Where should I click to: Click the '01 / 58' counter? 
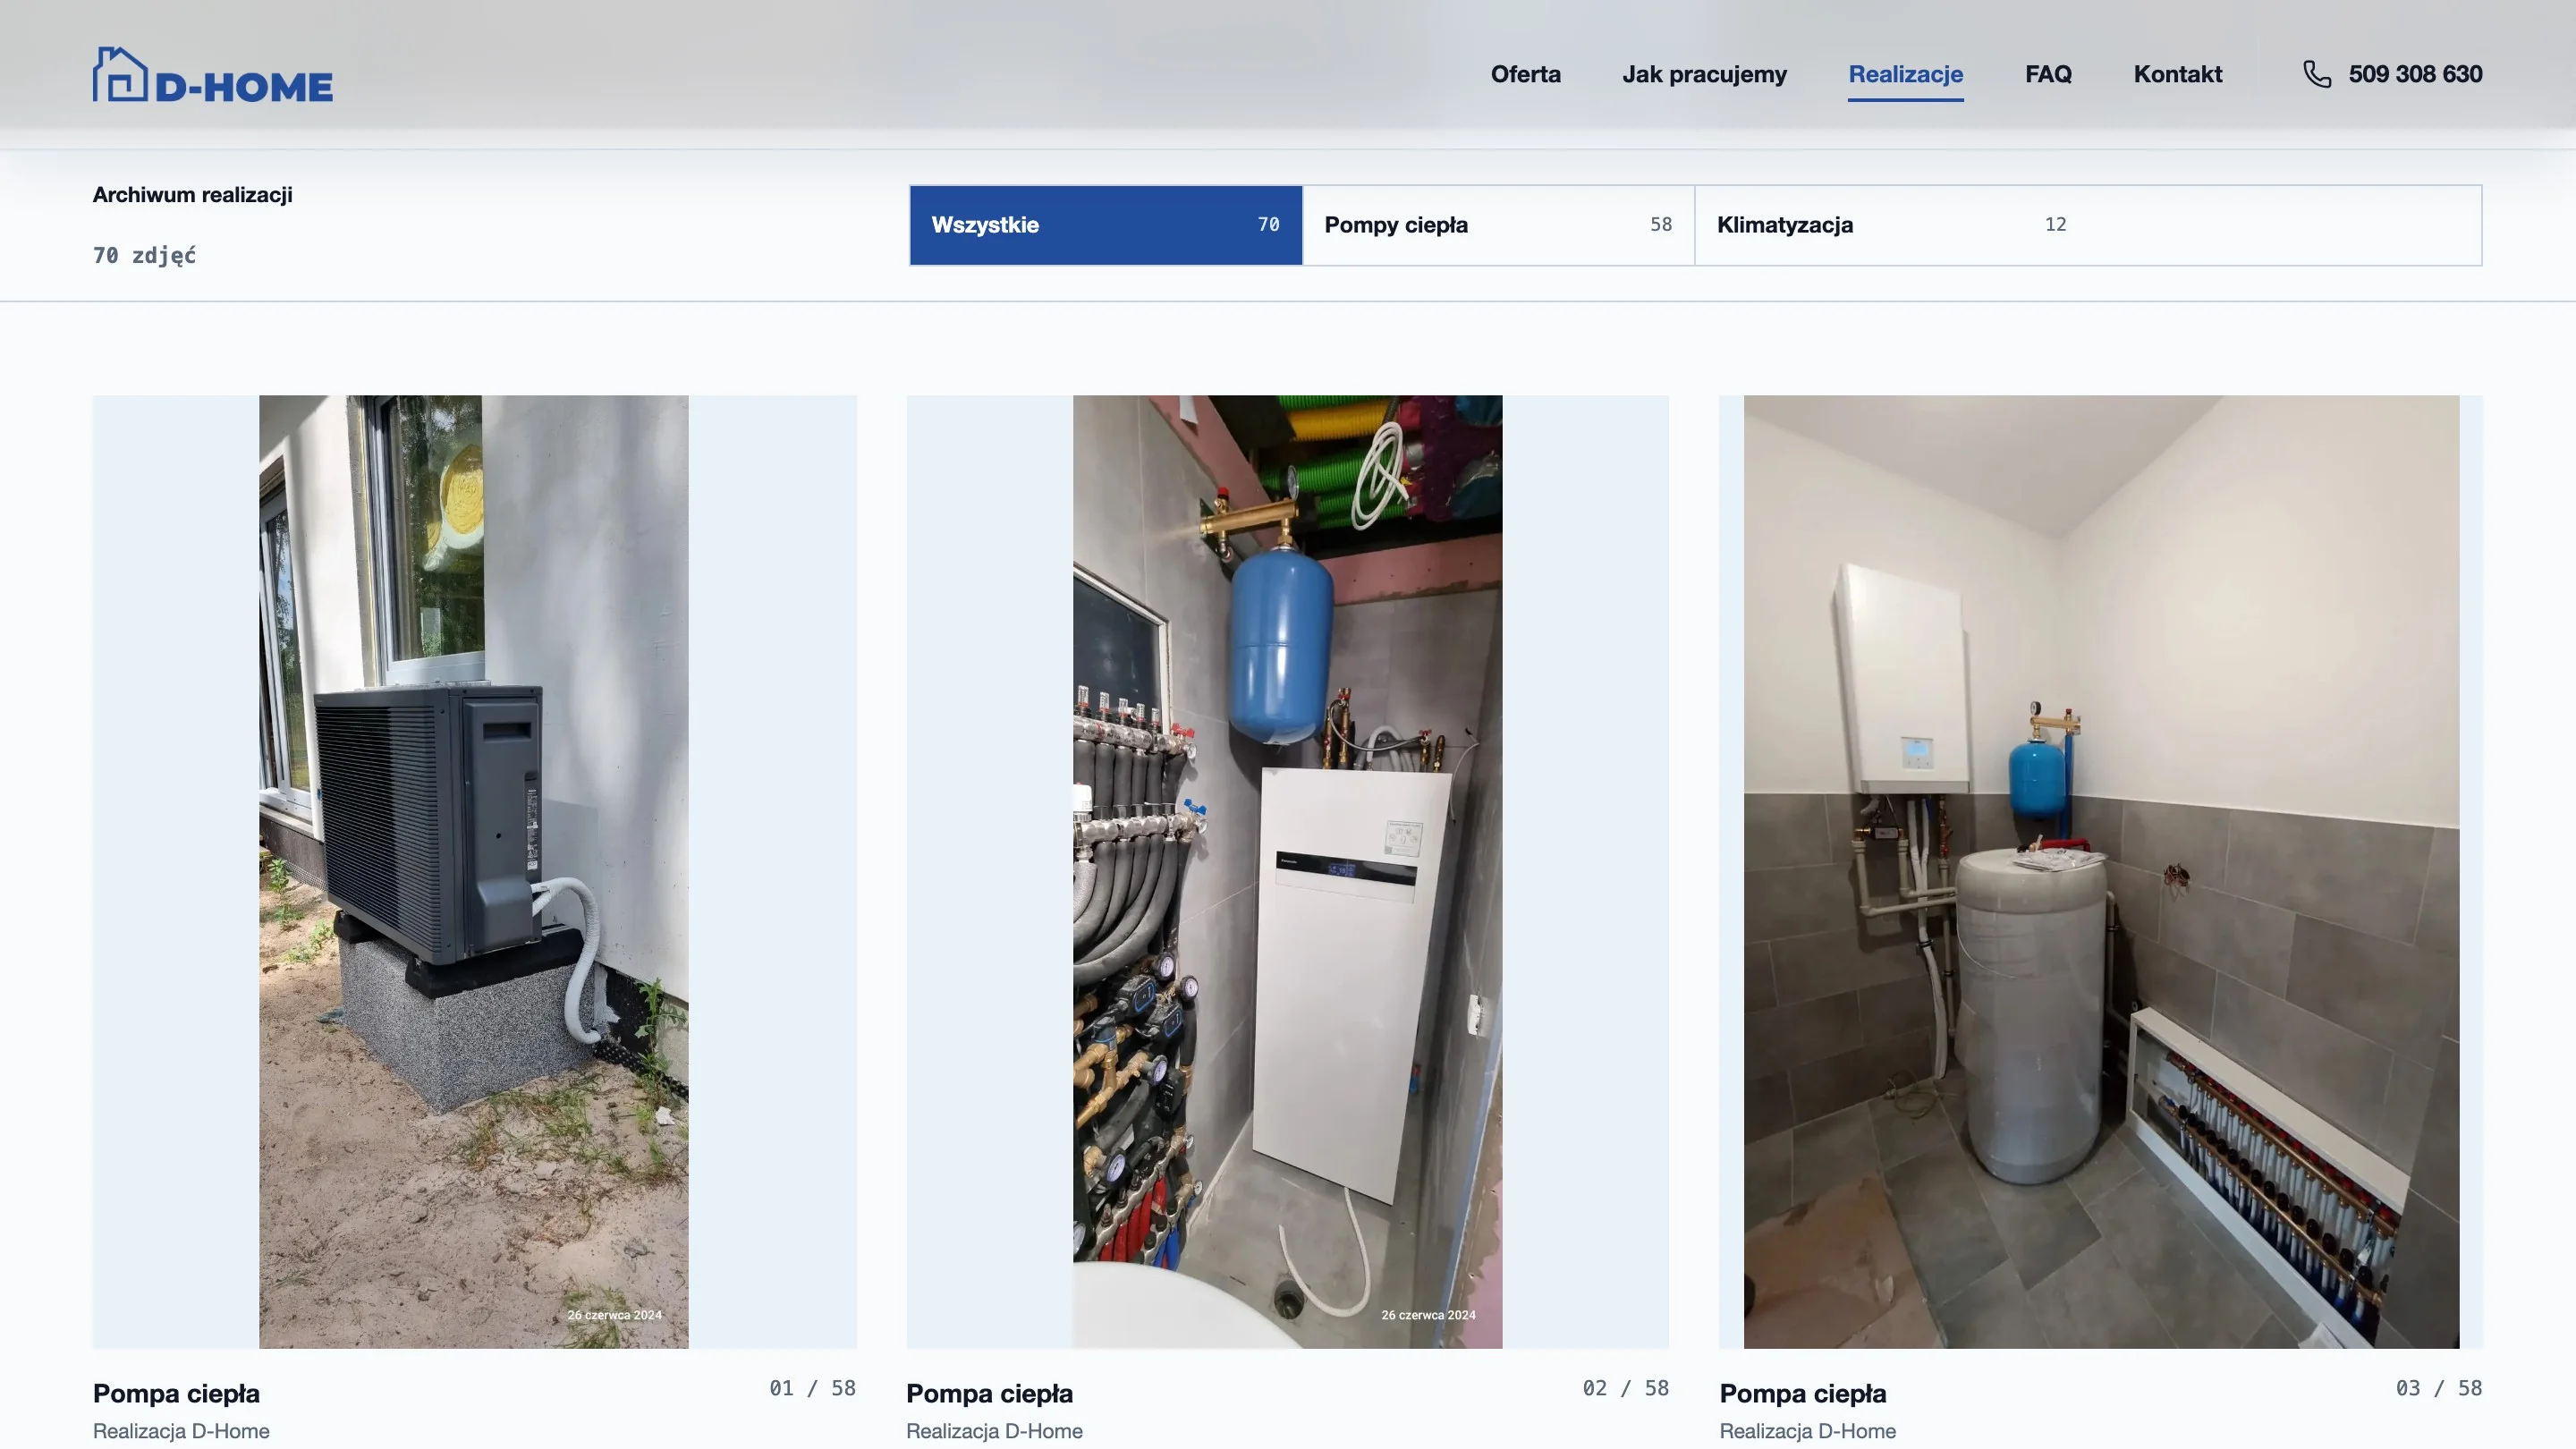tap(812, 1388)
